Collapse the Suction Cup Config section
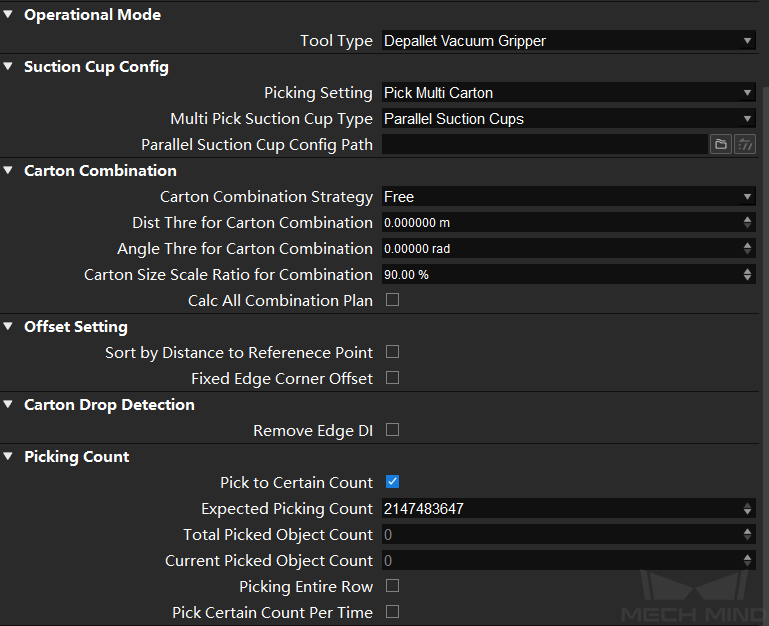This screenshot has height=626, width=769. [x=8, y=66]
